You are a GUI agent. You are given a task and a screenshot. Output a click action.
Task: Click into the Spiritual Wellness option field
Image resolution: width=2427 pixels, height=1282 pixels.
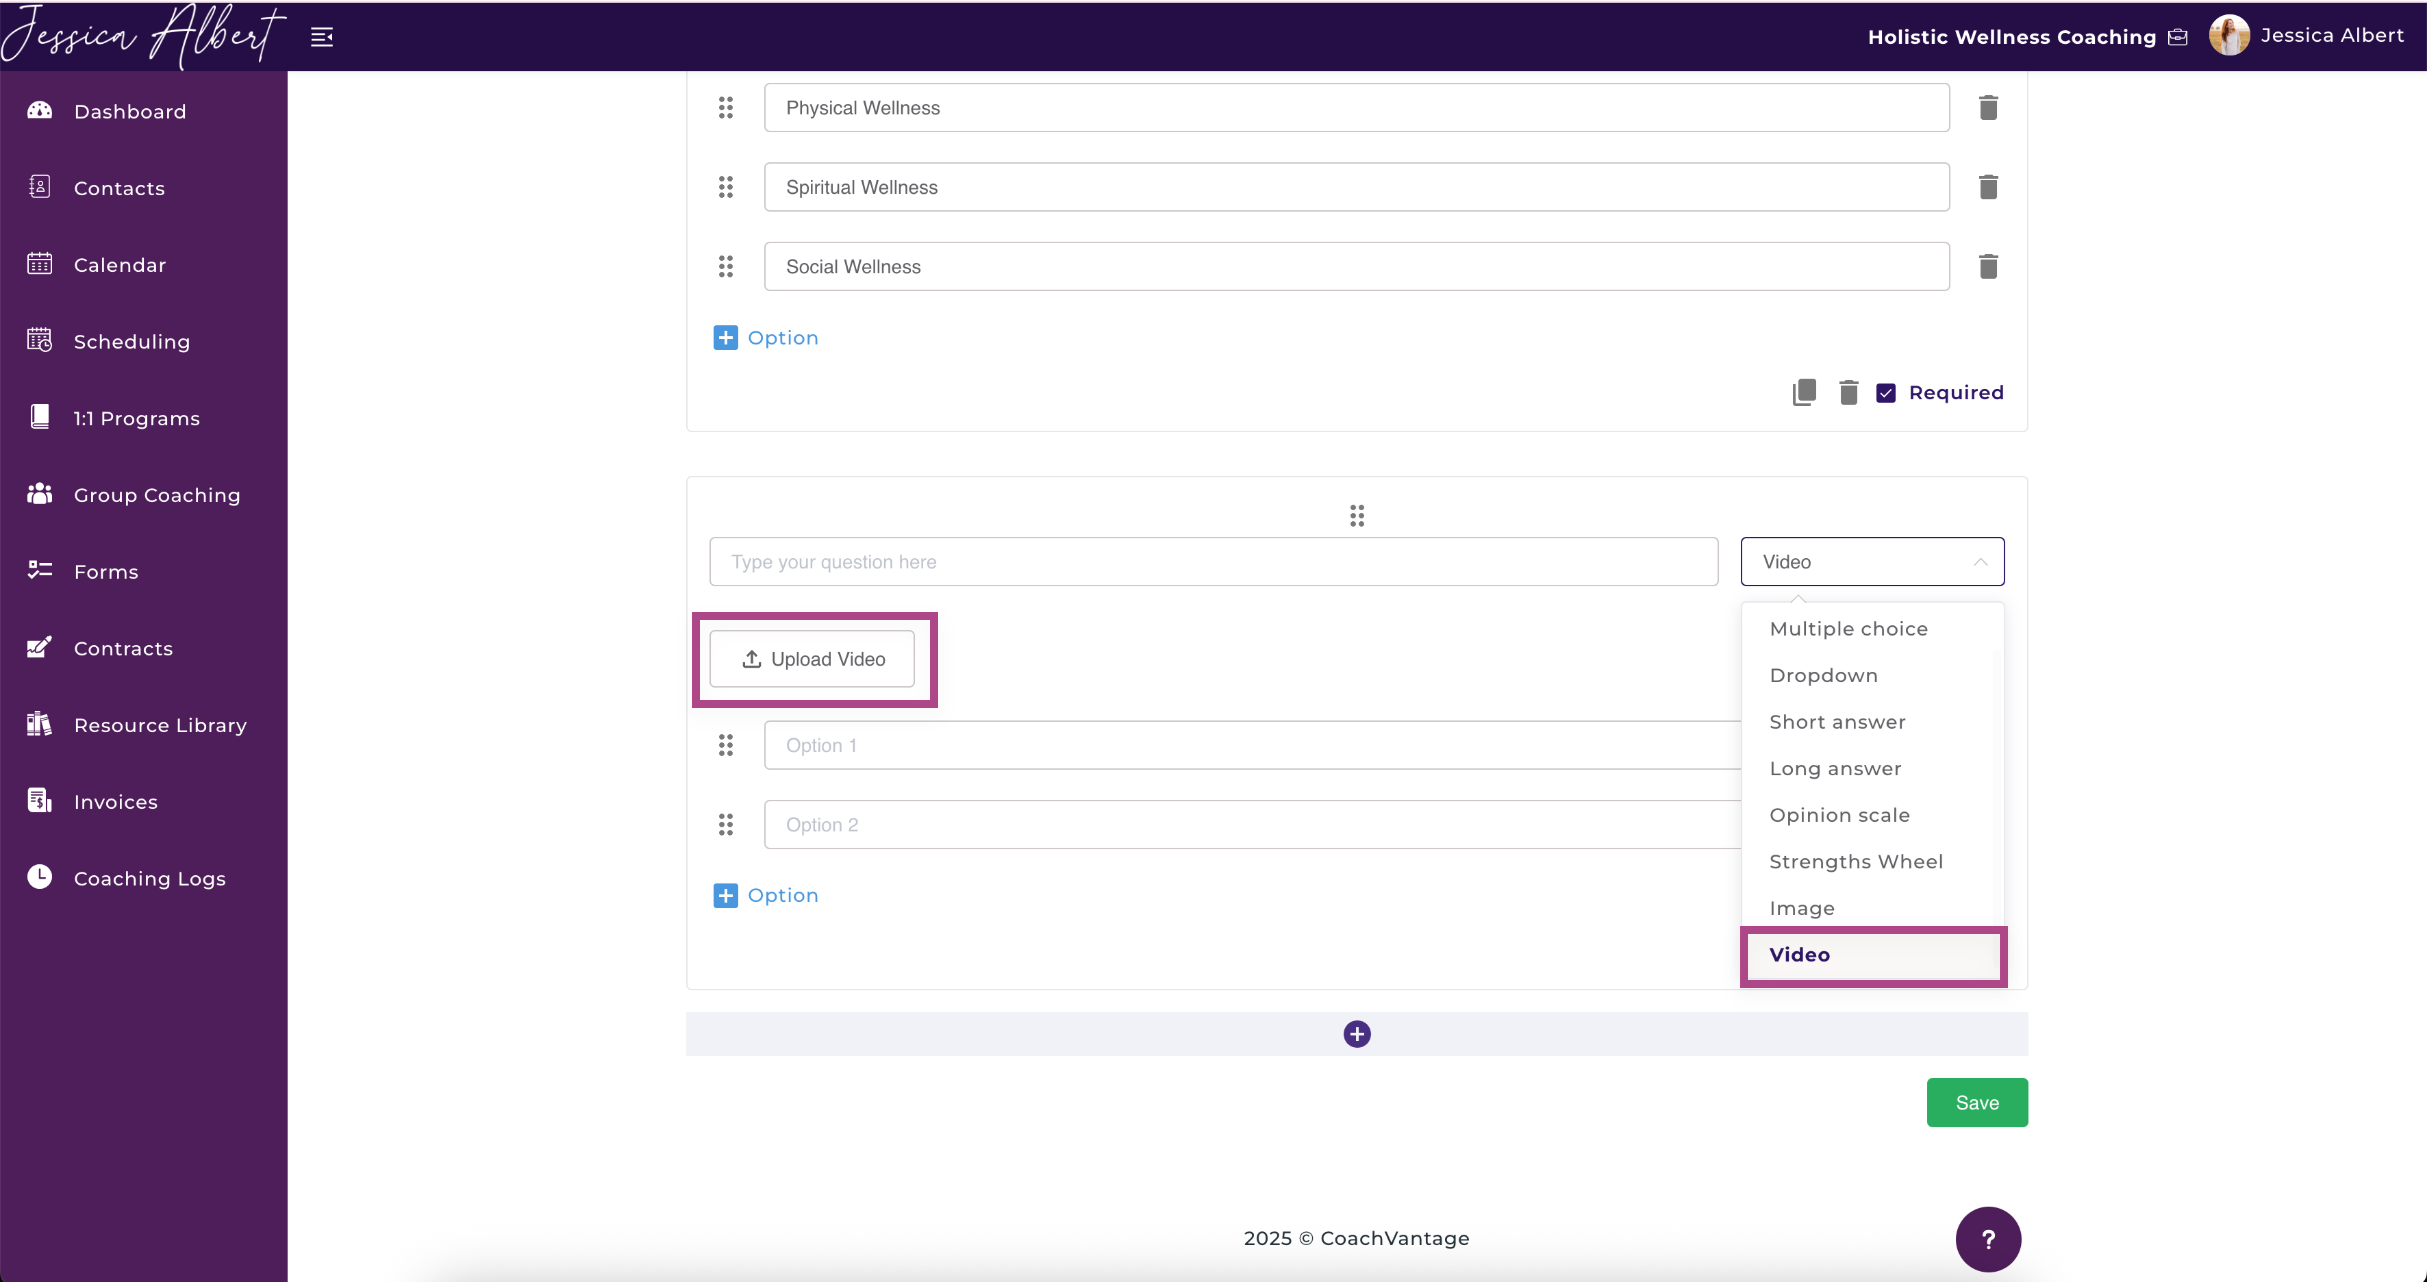click(x=1357, y=187)
